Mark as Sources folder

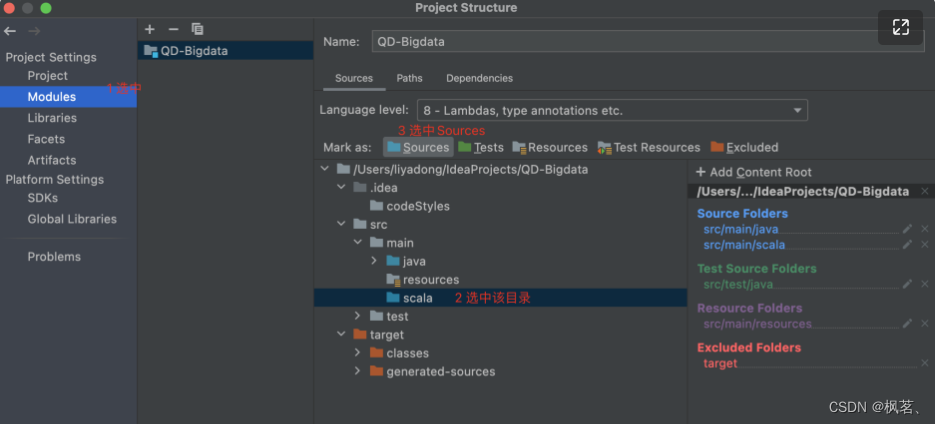(x=418, y=147)
